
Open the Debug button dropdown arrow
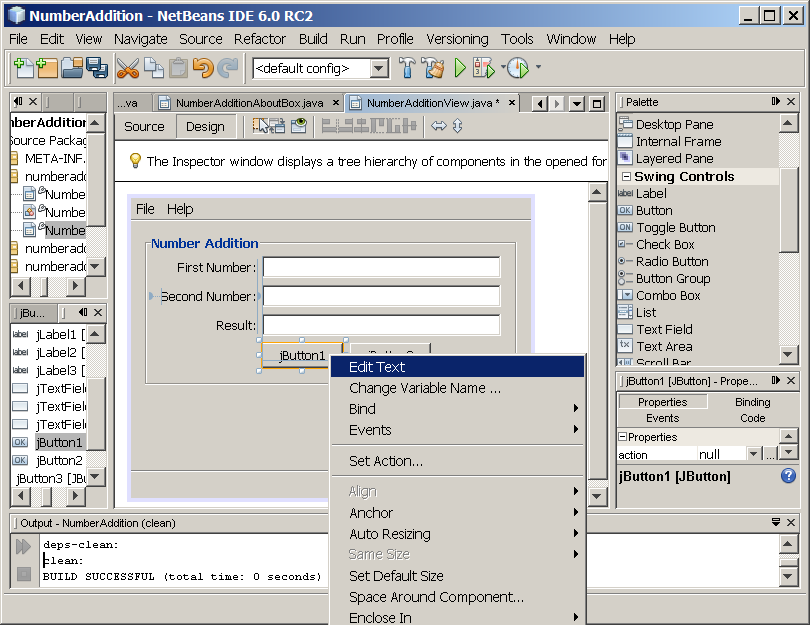(x=503, y=67)
